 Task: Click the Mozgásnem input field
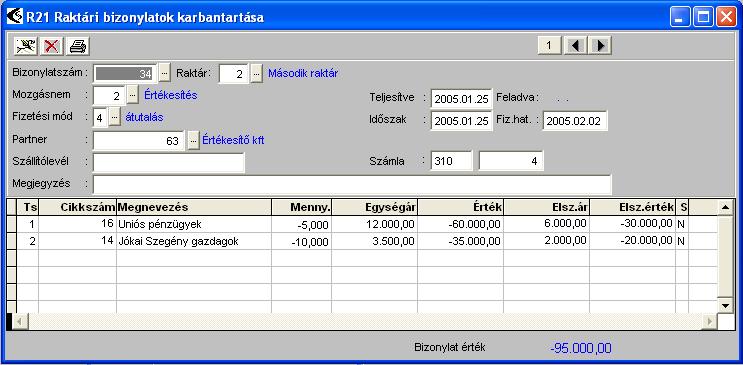pyautogui.click(x=109, y=95)
